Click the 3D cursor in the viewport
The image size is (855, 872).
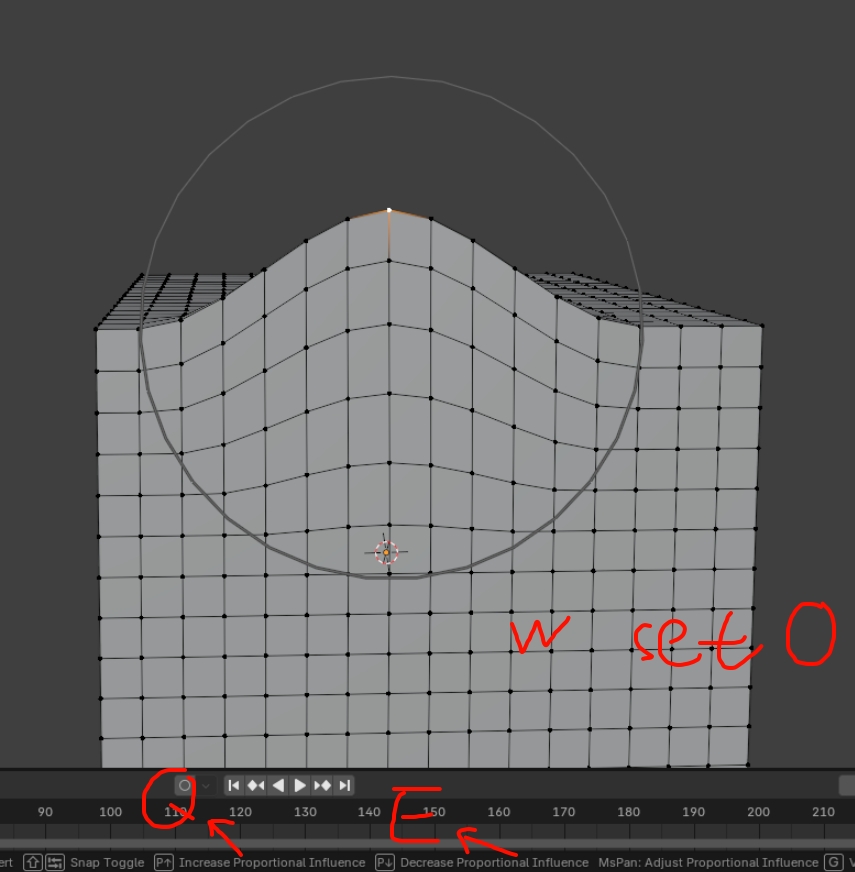click(x=386, y=552)
